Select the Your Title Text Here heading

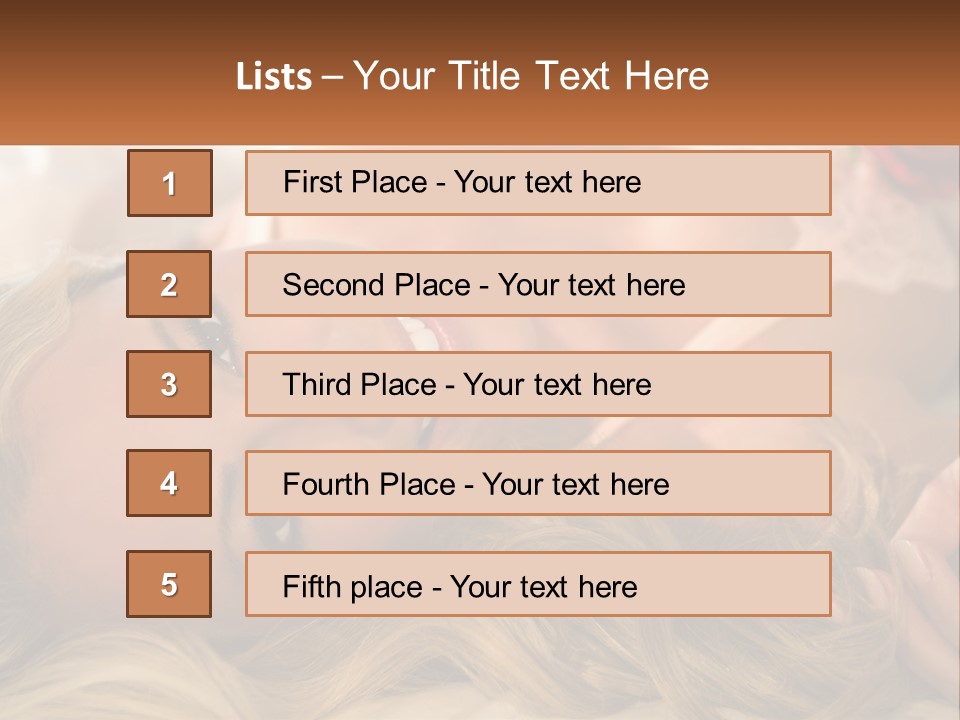pos(531,77)
